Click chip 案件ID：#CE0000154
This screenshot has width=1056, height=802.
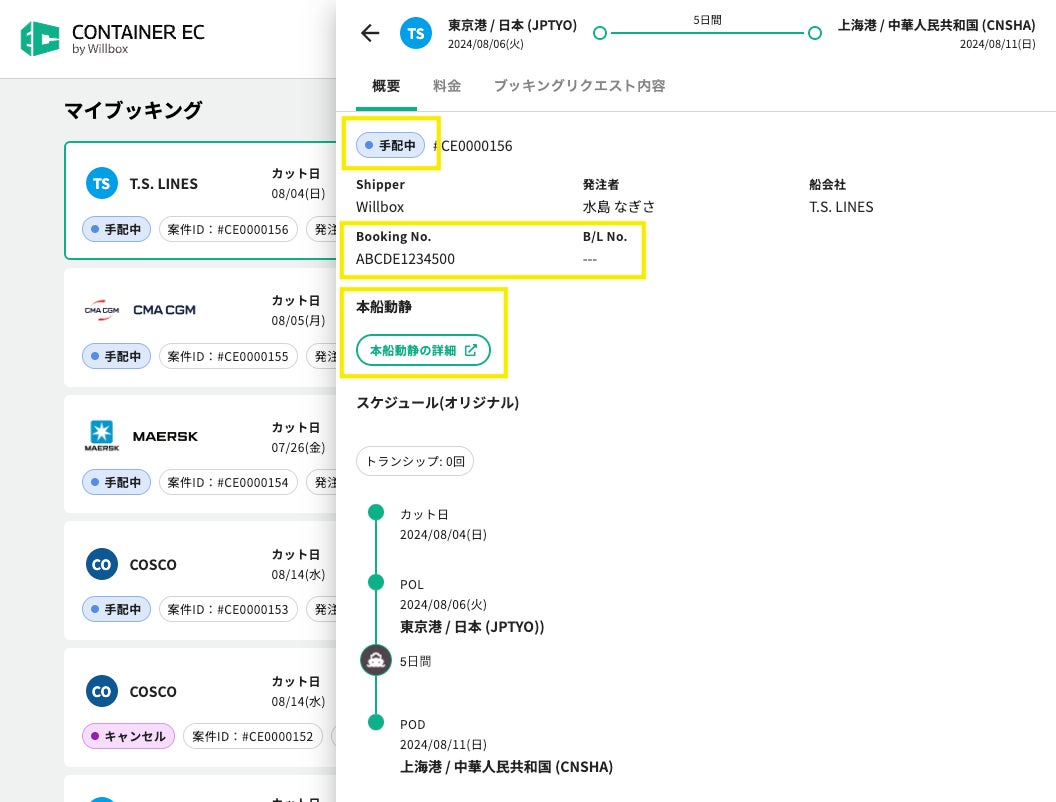click(228, 483)
